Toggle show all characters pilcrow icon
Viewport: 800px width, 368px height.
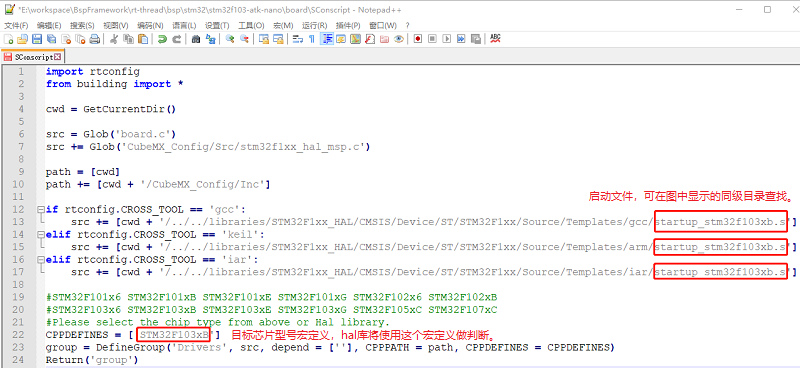[312, 39]
